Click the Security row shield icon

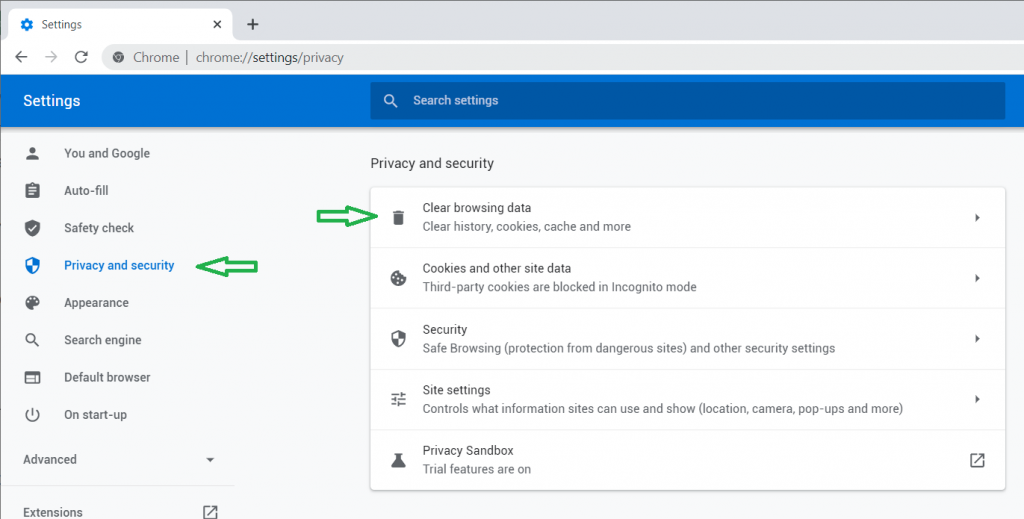[398, 339]
